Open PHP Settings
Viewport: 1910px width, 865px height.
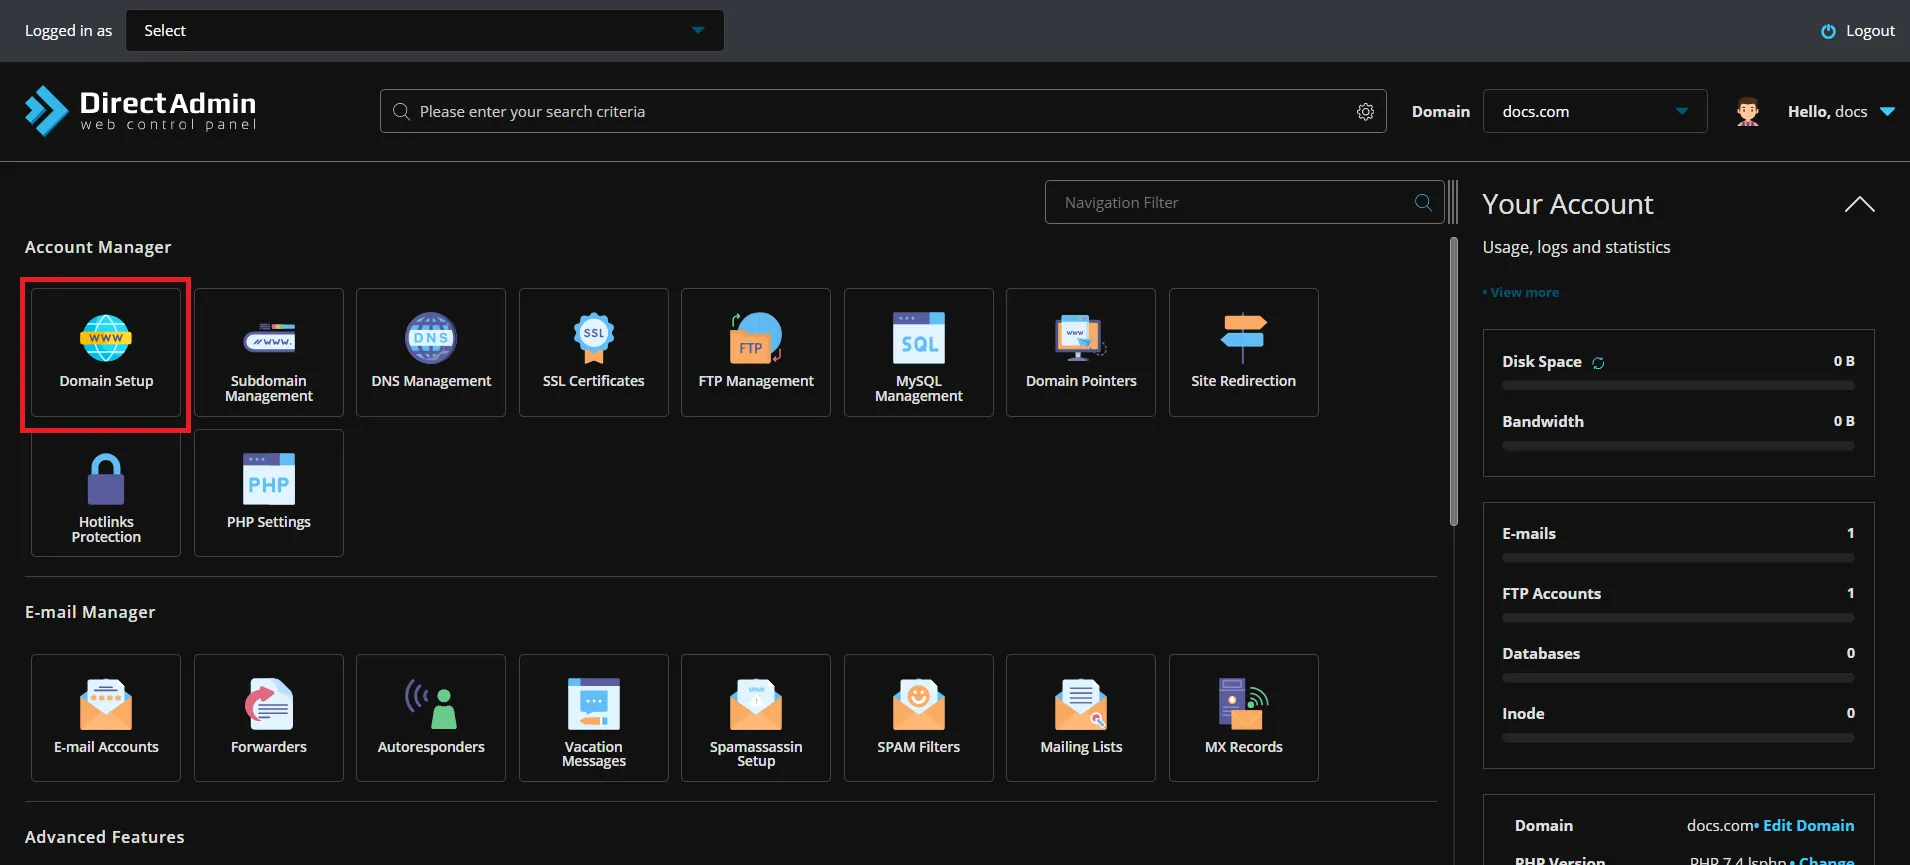[x=268, y=493]
